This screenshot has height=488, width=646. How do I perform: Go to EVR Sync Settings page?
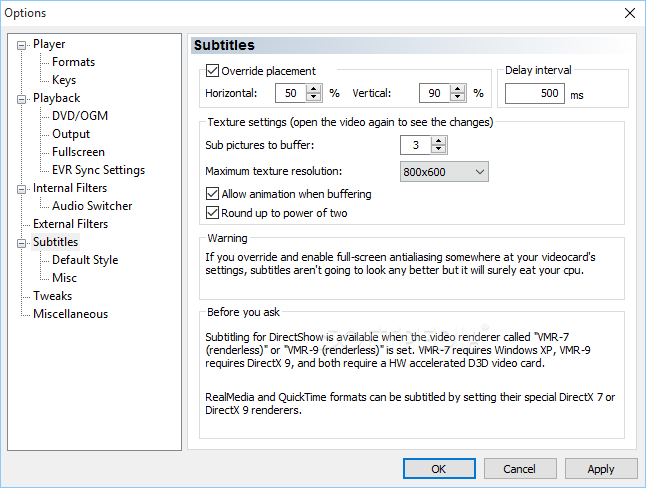pyautogui.click(x=98, y=170)
